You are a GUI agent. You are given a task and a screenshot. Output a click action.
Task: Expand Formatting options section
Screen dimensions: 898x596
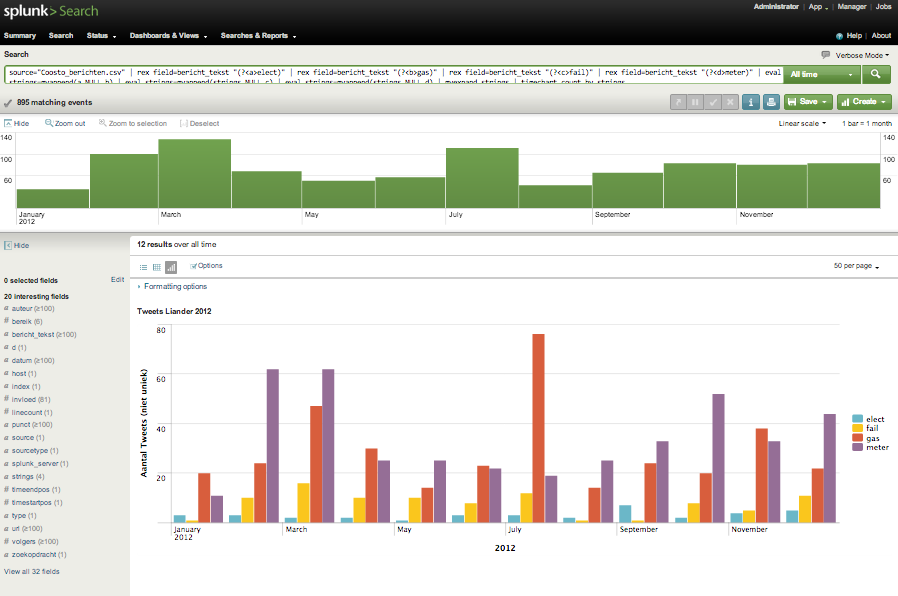(x=175, y=287)
